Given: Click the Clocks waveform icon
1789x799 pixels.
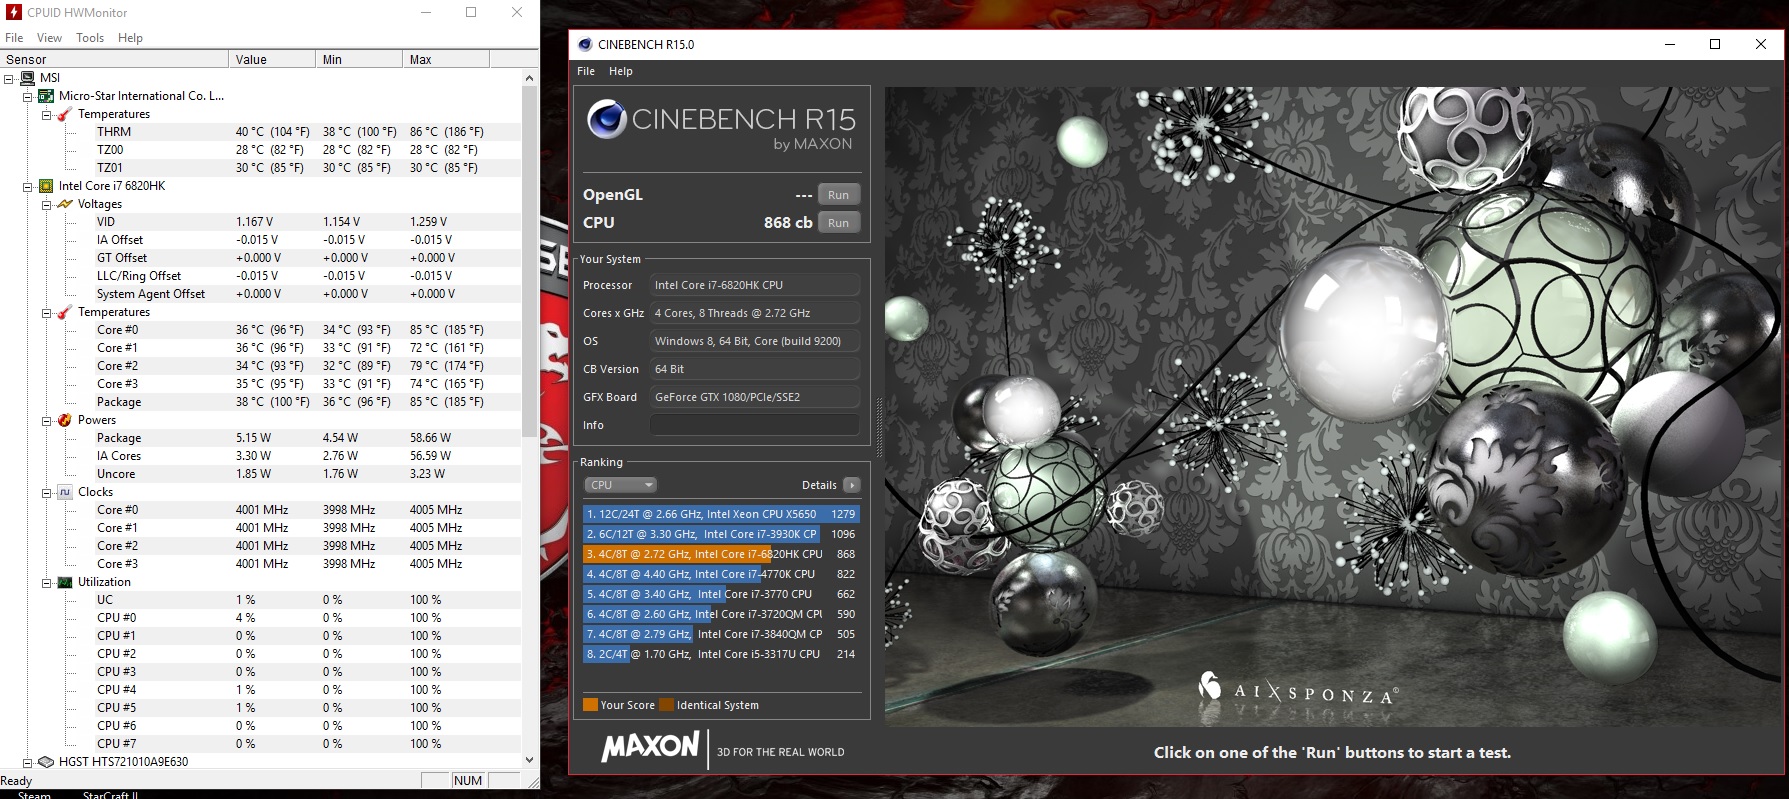Looking at the screenshot, I should tap(65, 492).
